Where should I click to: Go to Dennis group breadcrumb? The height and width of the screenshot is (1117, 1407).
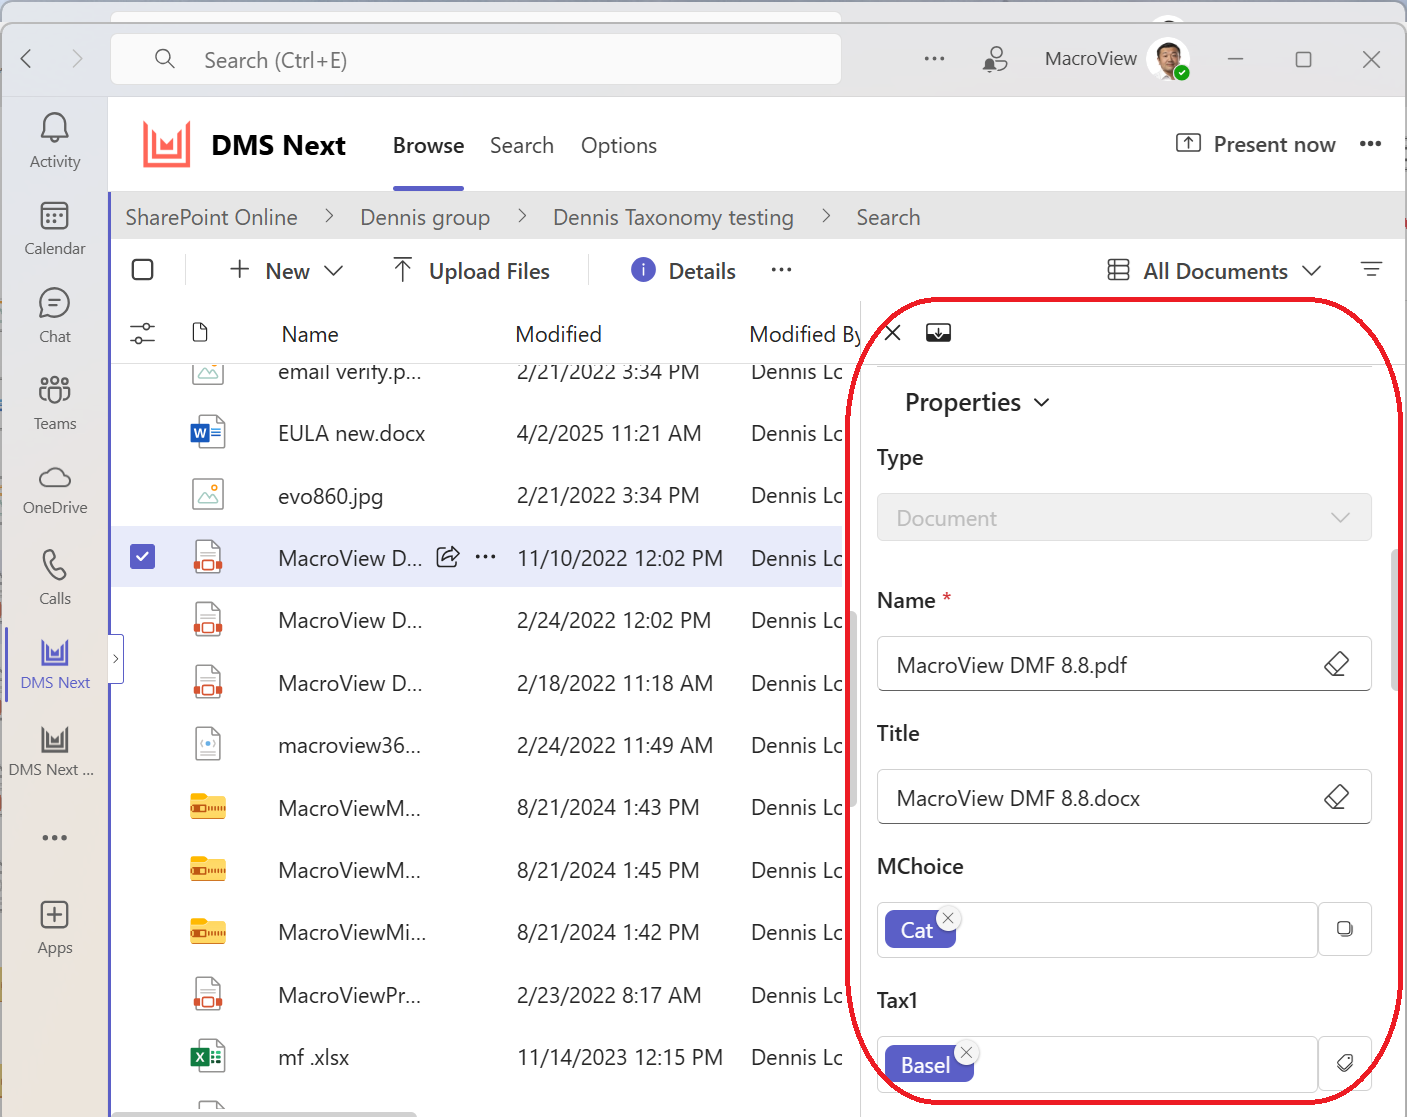tap(425, 217)
